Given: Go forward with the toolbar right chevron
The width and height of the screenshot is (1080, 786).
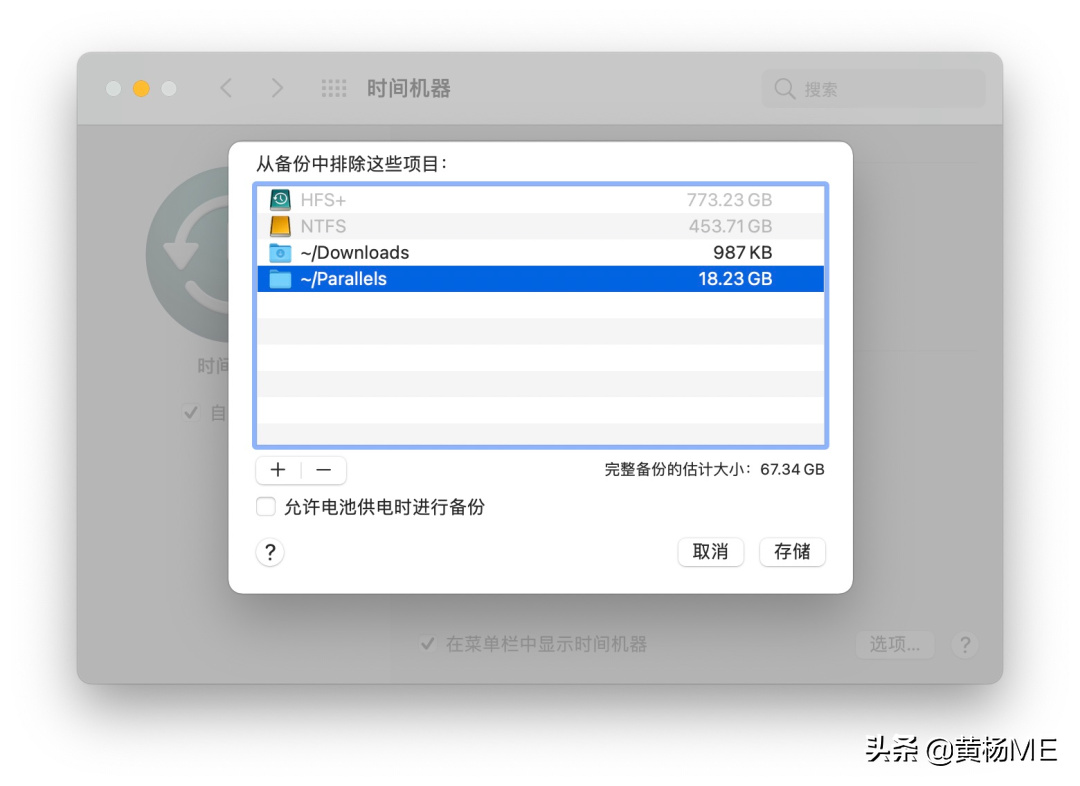Looking at the screenshot, I should pyautogui.click(x=277, y=88).
